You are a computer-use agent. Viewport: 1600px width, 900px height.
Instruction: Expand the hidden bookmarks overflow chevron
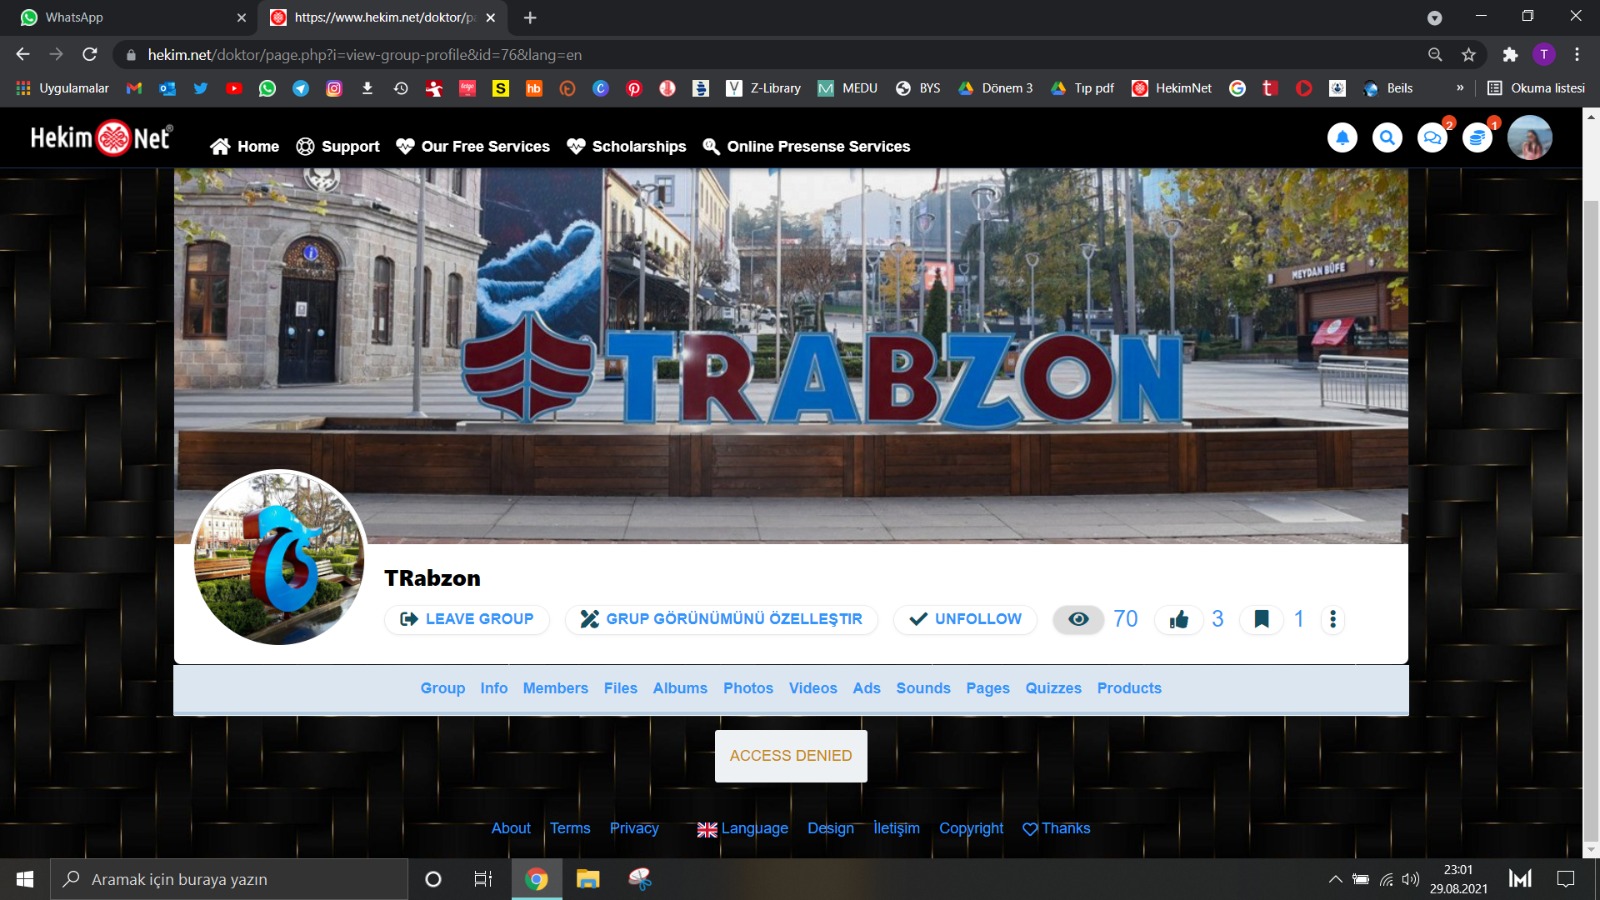click(1460, 88)
